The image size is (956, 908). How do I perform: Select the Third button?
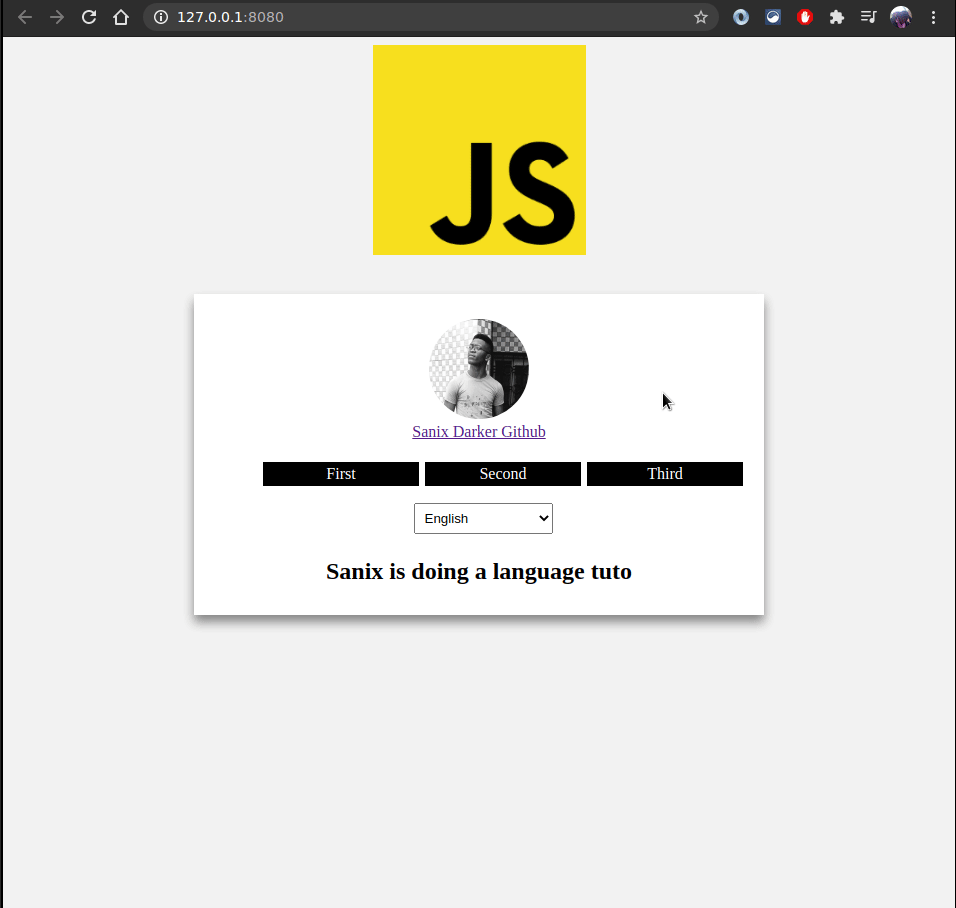pyautogui.click(x=665, y=474)
